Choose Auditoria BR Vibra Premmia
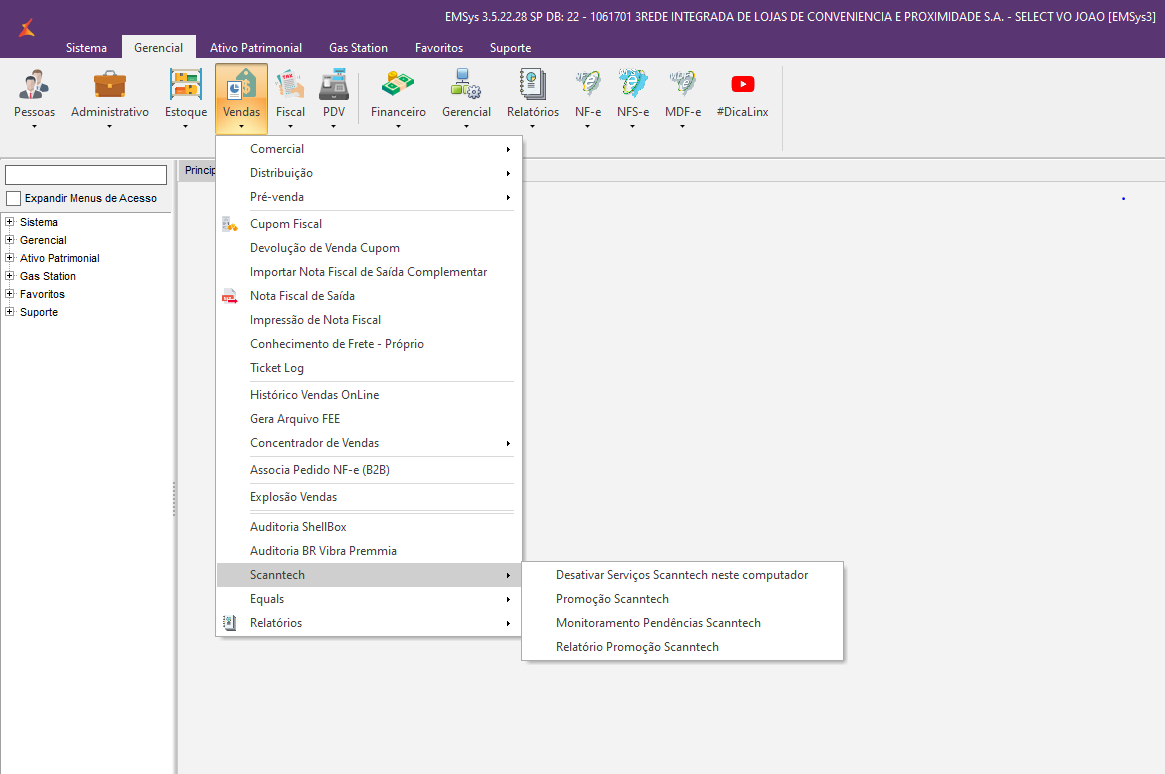This screenshot has height=774, width=1165. pos(369,551)
